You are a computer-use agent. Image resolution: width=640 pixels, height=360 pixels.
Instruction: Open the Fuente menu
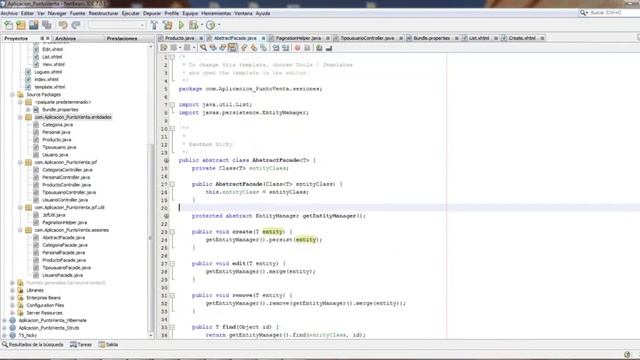pos(77,13)
